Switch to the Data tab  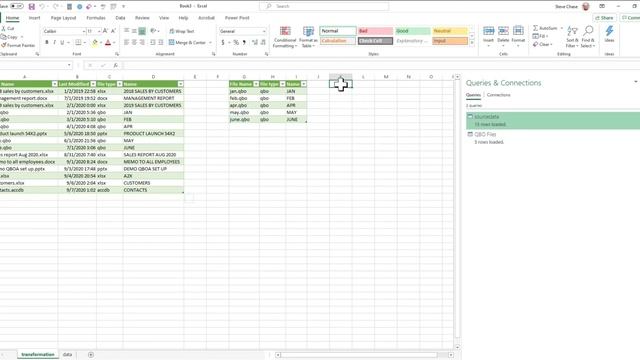click(x=120, y=18)
